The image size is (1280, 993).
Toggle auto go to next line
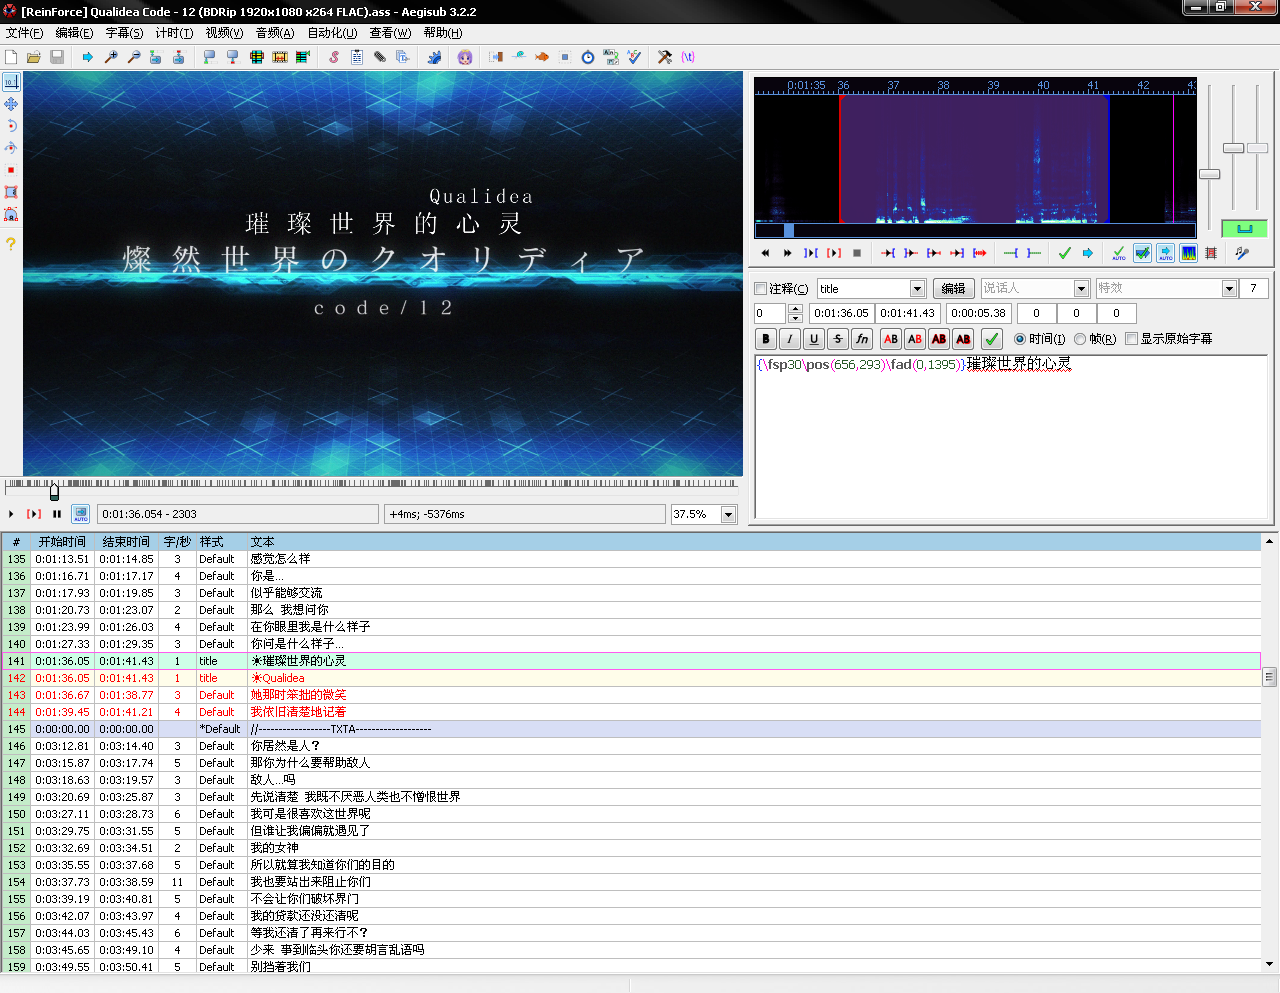click(x=1142, y=253)
